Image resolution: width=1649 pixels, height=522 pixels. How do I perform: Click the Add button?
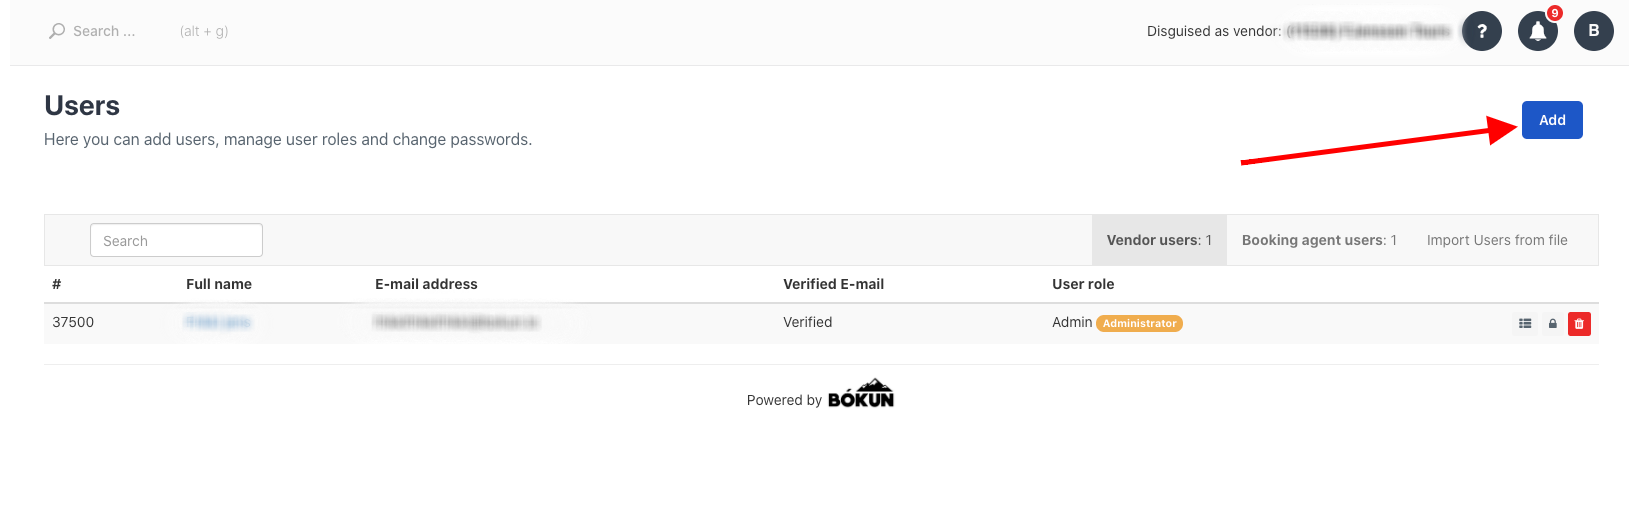pyautogui.click(x=1552, y=120)
